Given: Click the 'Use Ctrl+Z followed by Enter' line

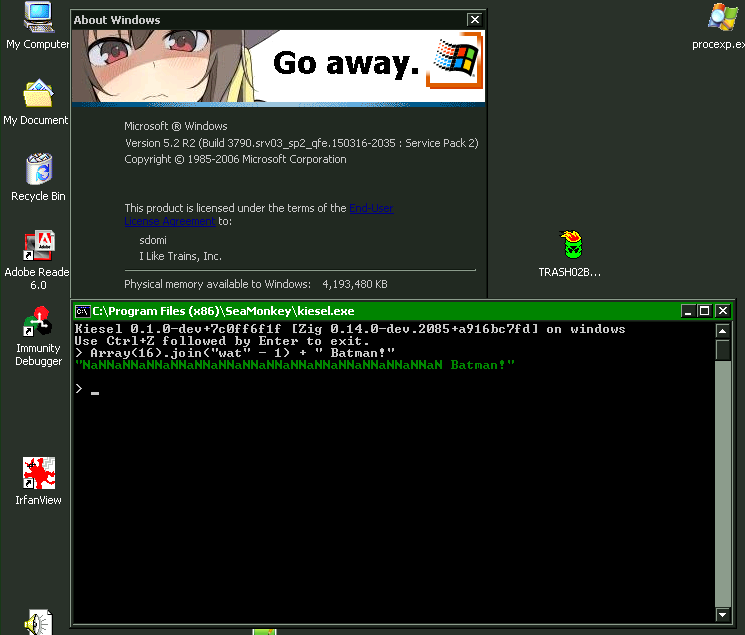Looking at the screenshot, I should tap(222, 341).
